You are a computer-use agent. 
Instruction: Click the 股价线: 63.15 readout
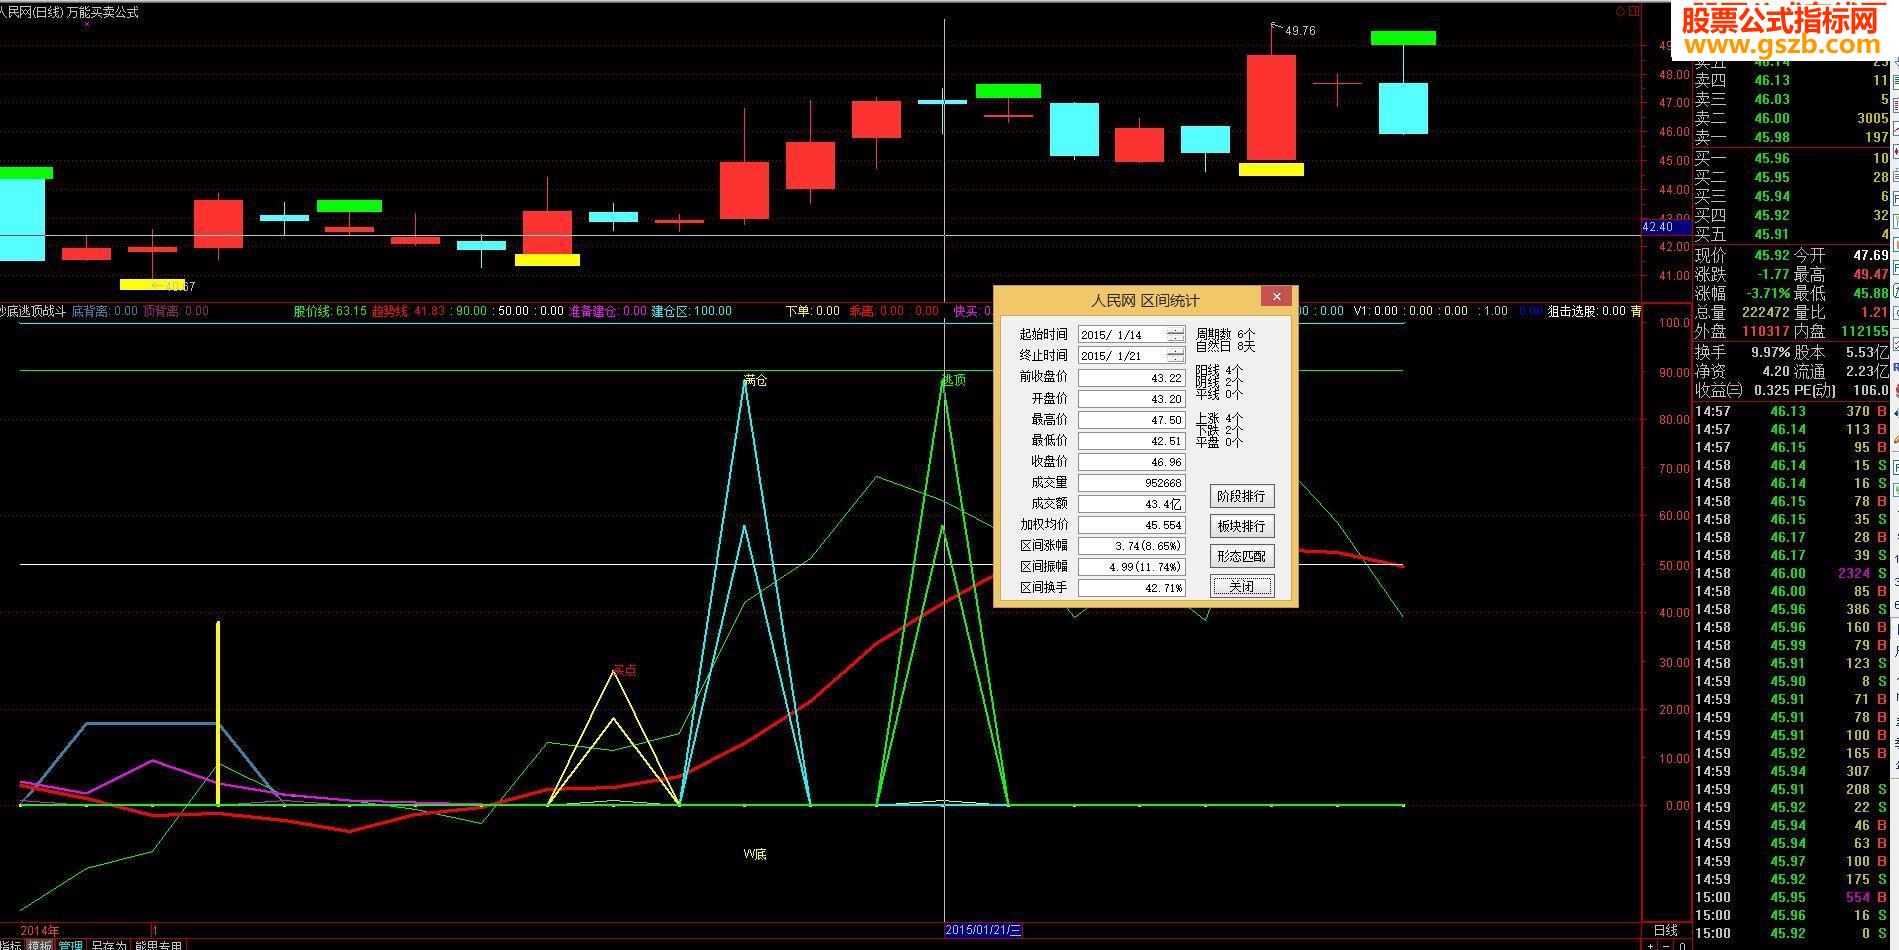(x=329, y=311)
